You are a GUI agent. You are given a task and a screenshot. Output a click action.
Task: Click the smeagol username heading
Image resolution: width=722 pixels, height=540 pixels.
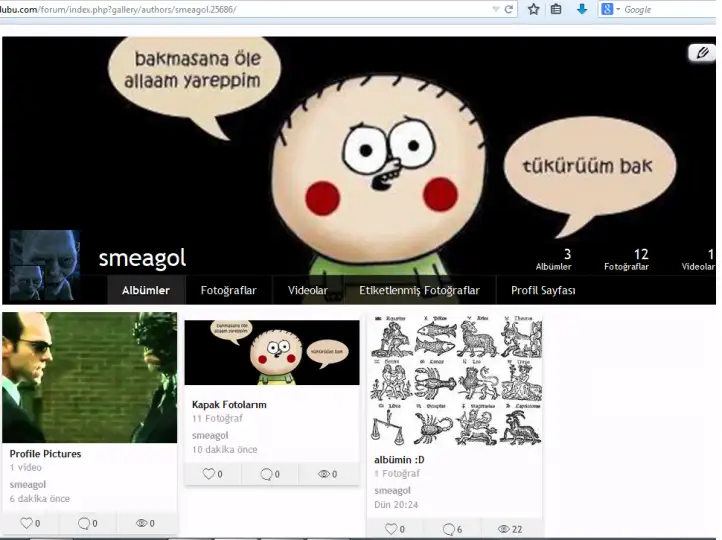(142, 258)
